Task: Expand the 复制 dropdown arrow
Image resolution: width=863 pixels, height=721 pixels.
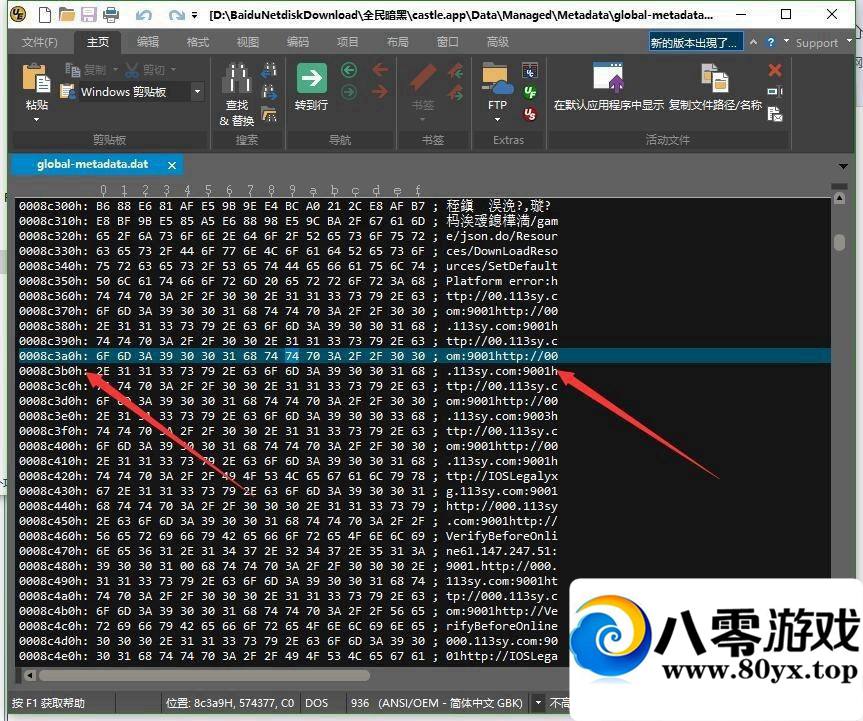Action: coord(116,70)
